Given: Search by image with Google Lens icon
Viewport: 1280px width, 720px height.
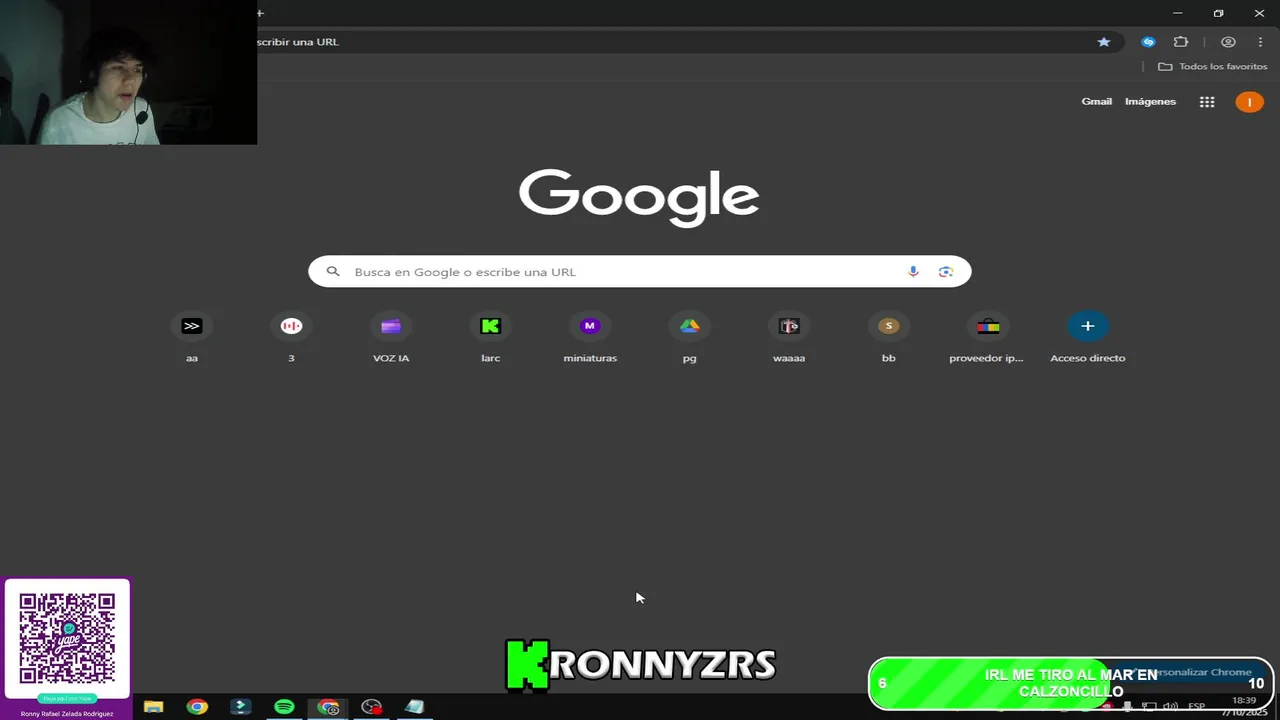Looking at the screenshot, I should tap(946, 272).
